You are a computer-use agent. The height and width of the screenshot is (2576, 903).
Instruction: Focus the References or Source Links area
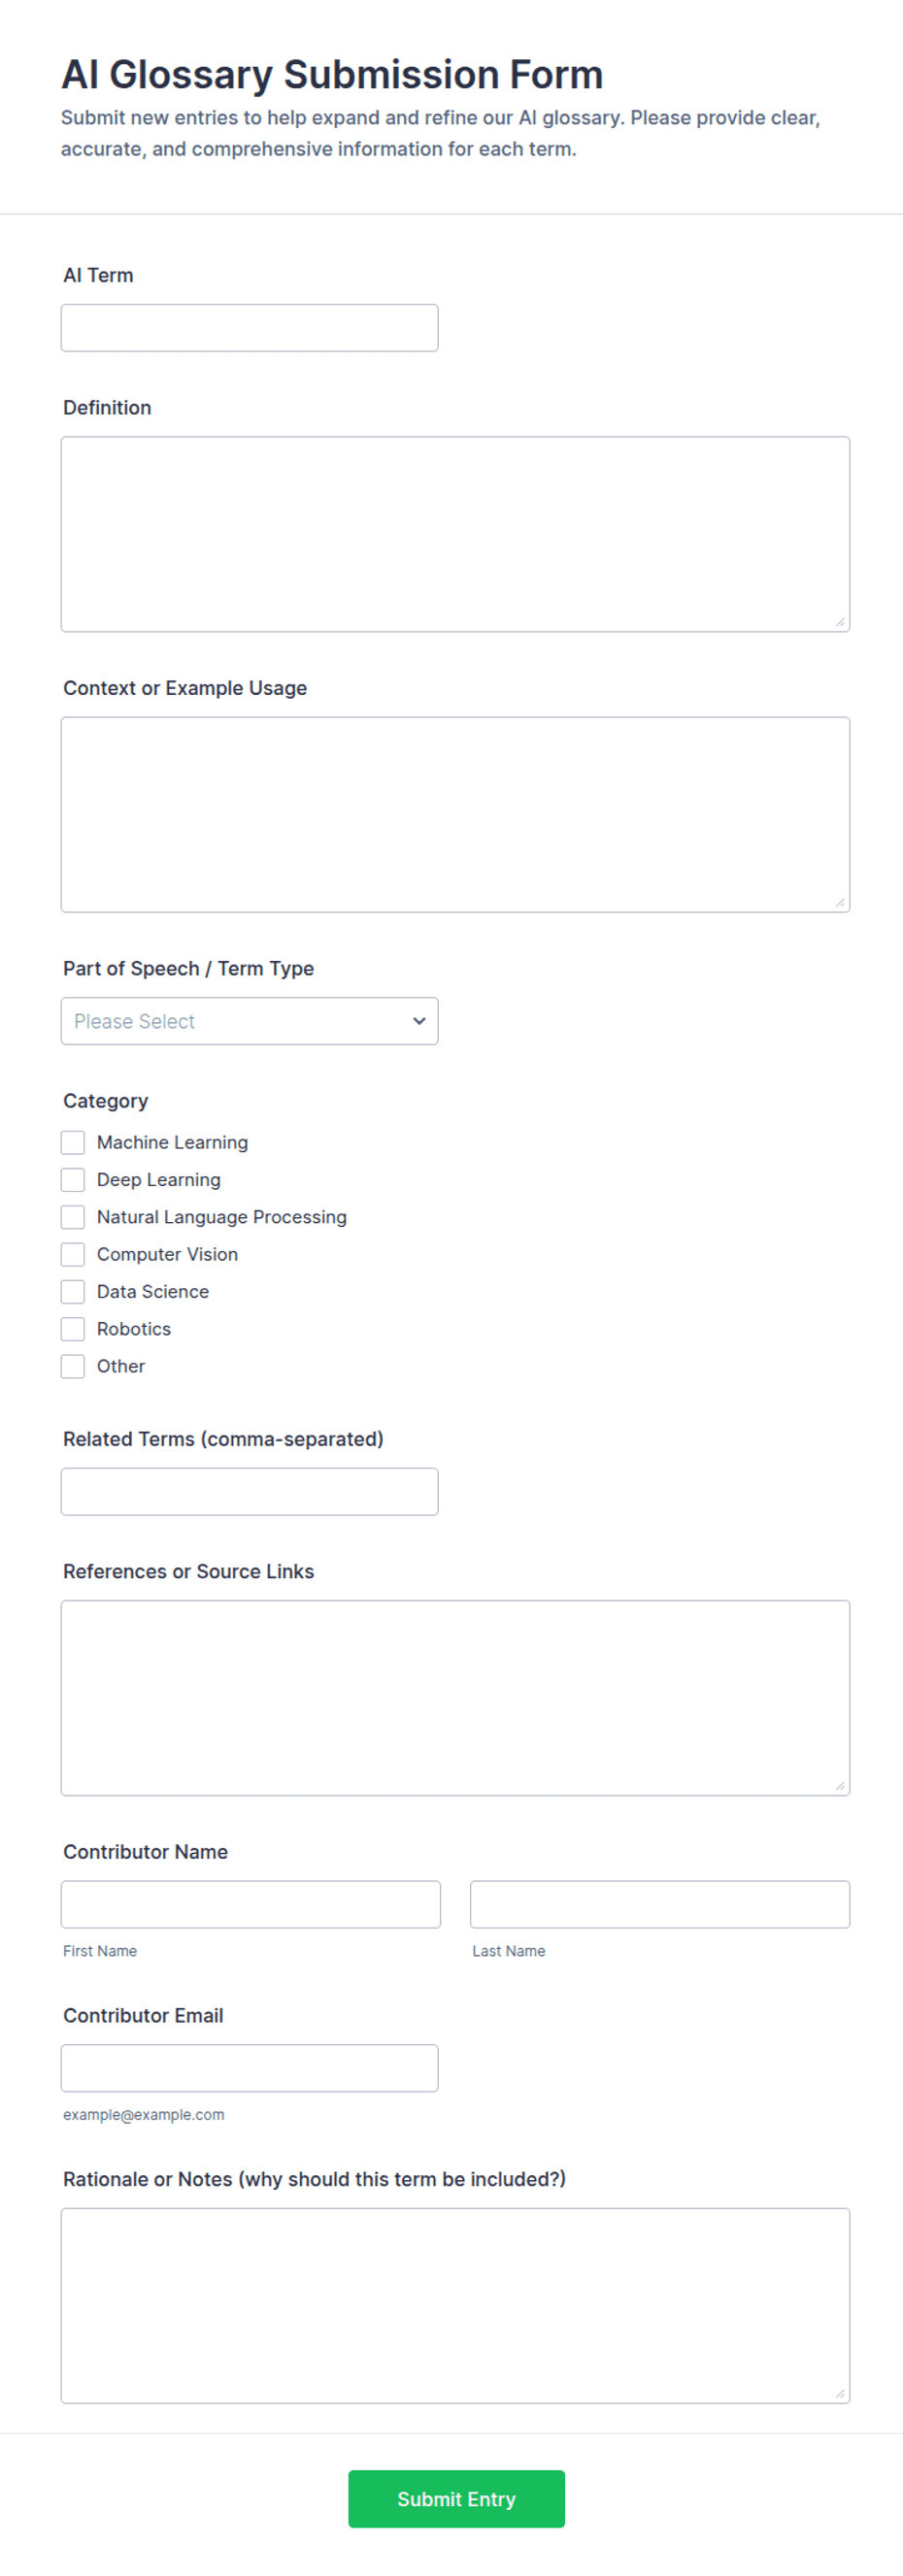click(455, 1698)
